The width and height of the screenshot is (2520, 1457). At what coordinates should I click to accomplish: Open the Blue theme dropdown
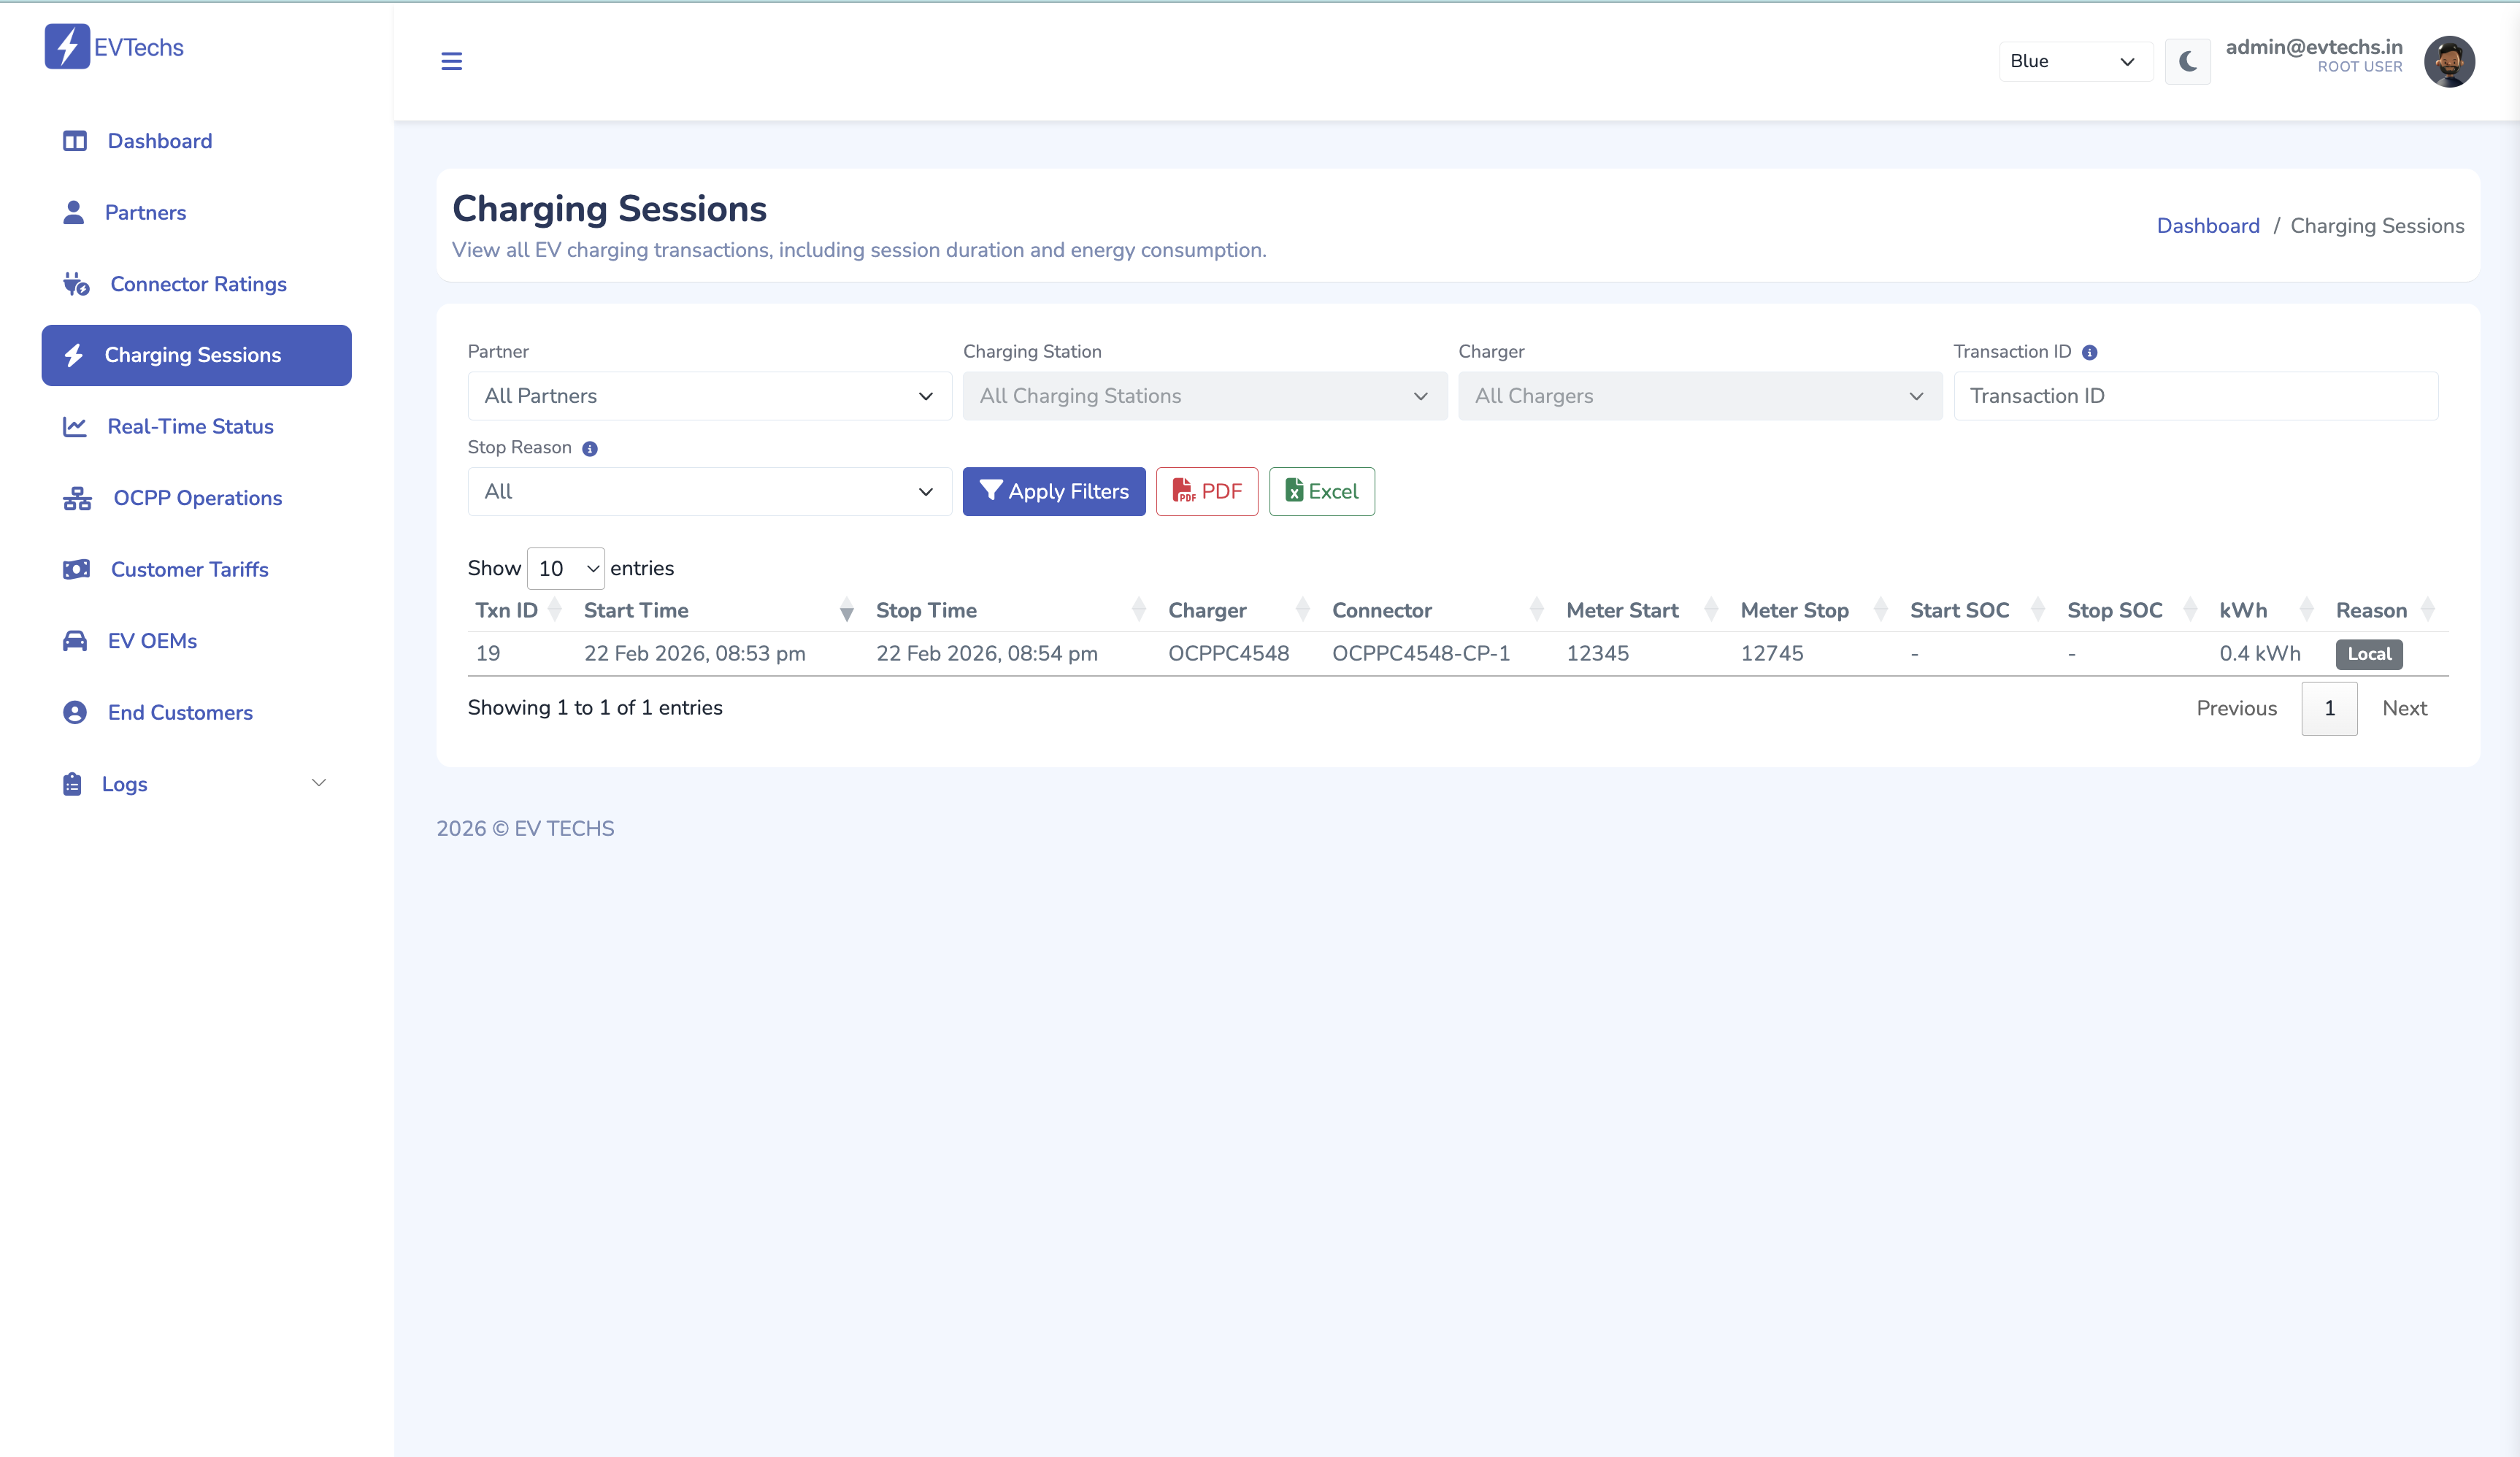(x=2074, y=61)
